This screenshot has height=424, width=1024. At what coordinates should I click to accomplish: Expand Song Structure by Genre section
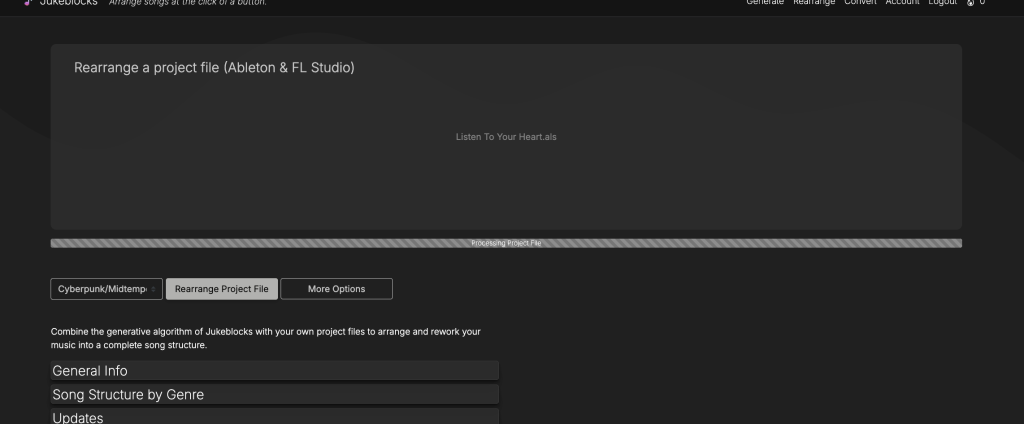click(x=274, y=395)
